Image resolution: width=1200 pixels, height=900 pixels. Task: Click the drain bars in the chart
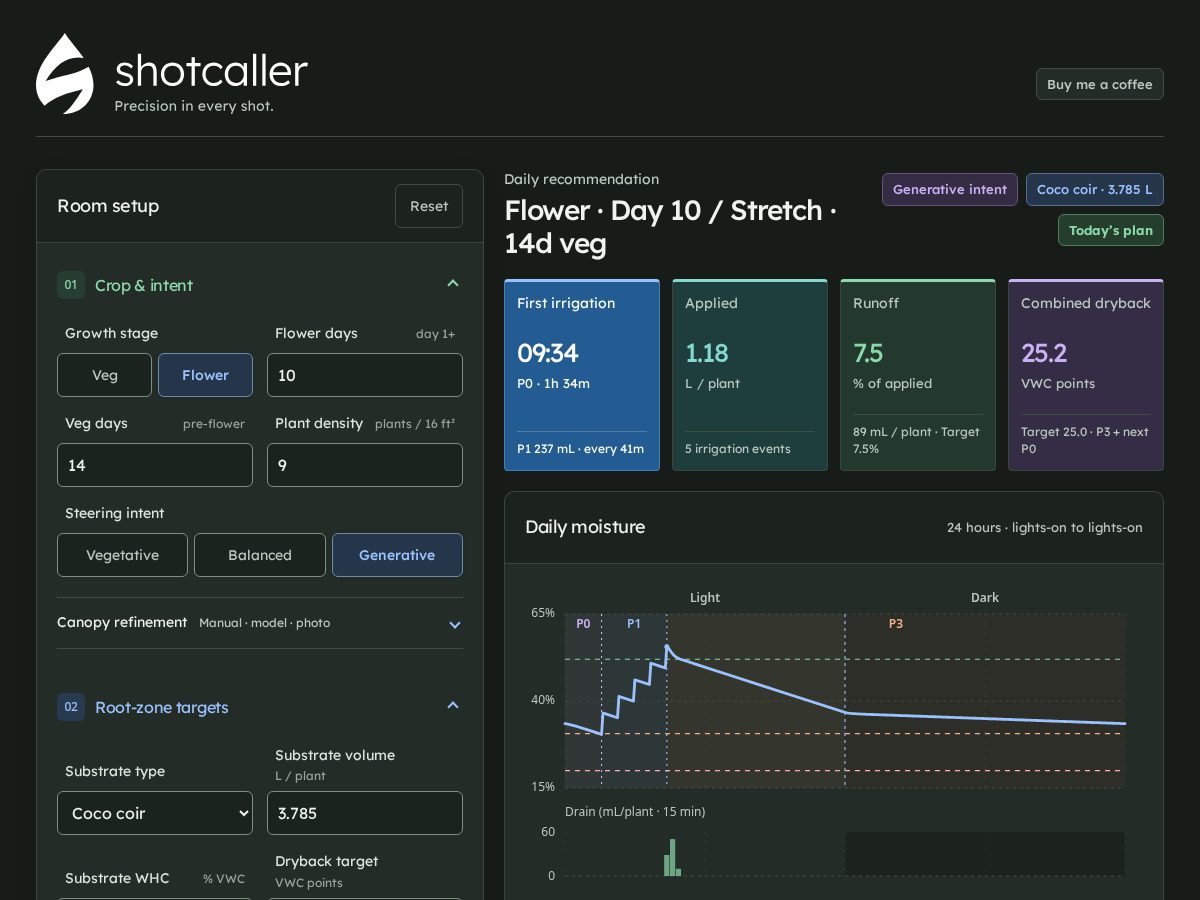(672, 858)
